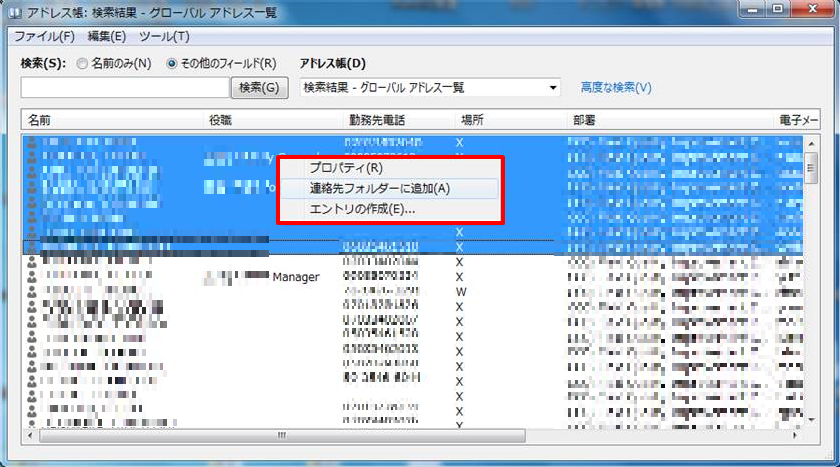Screen dimensions: 840x467
Task: Click the vertical scrollbar down arrow
Action: pos(811,422)
